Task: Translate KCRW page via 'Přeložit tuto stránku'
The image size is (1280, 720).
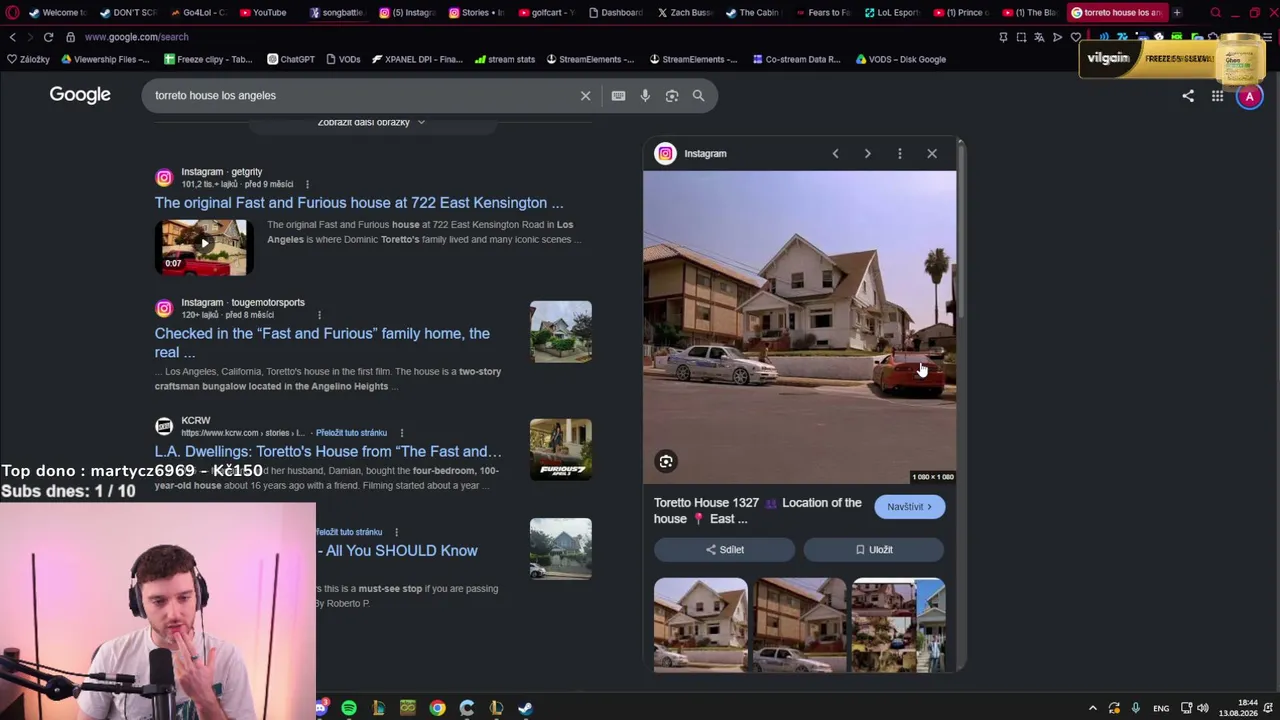Action: coord(351,433)
